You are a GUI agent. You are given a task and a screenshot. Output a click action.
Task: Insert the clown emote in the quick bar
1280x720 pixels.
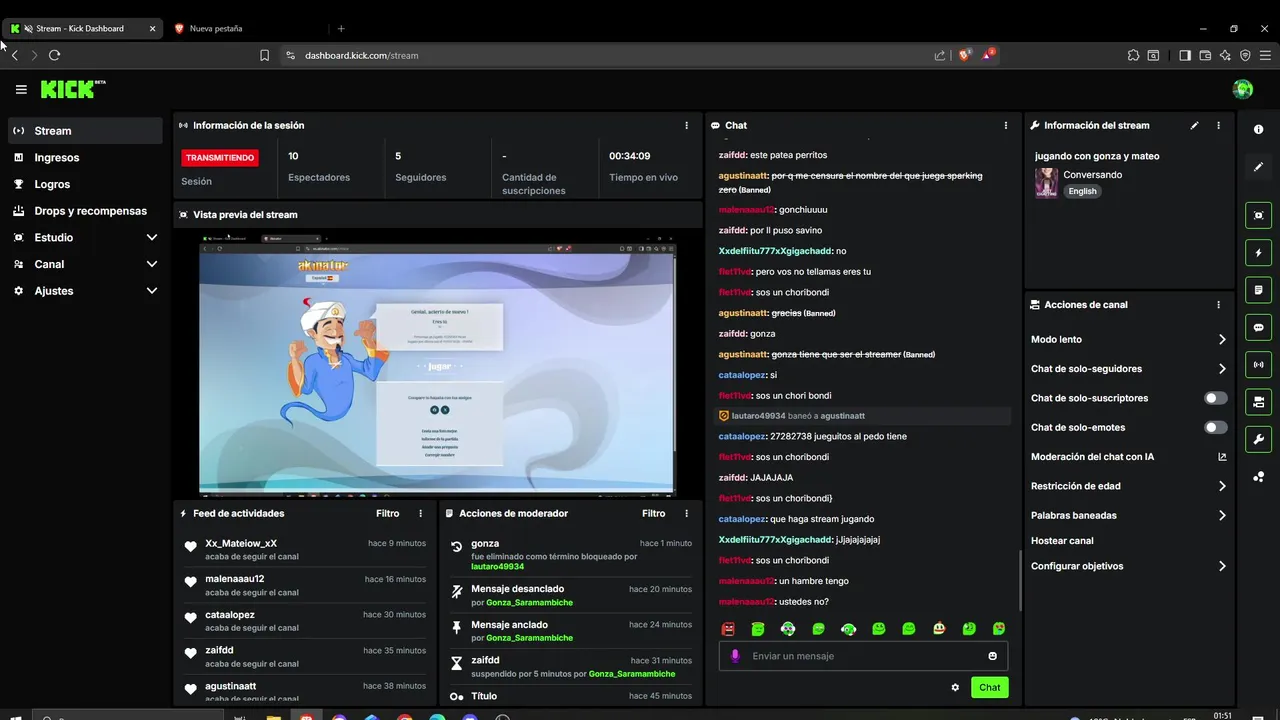(x=939, y=629)
